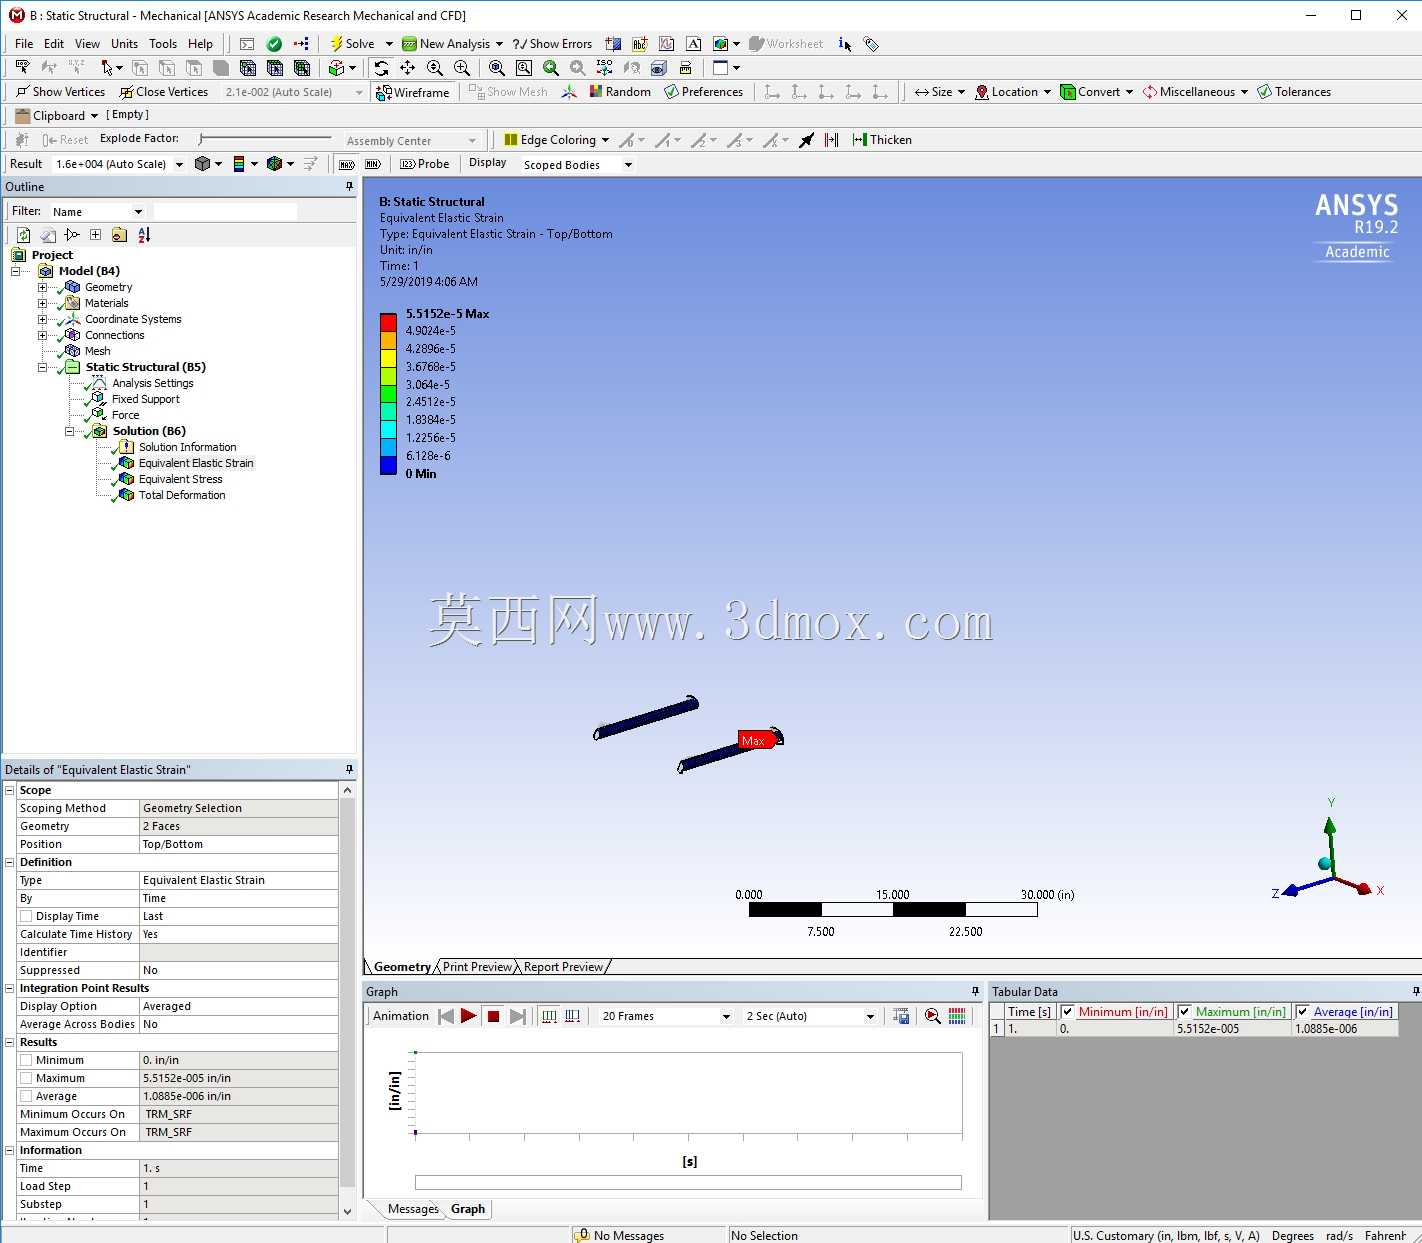Open the Edit menu
1422x1243 pixels.
click(x=54, y=44)
